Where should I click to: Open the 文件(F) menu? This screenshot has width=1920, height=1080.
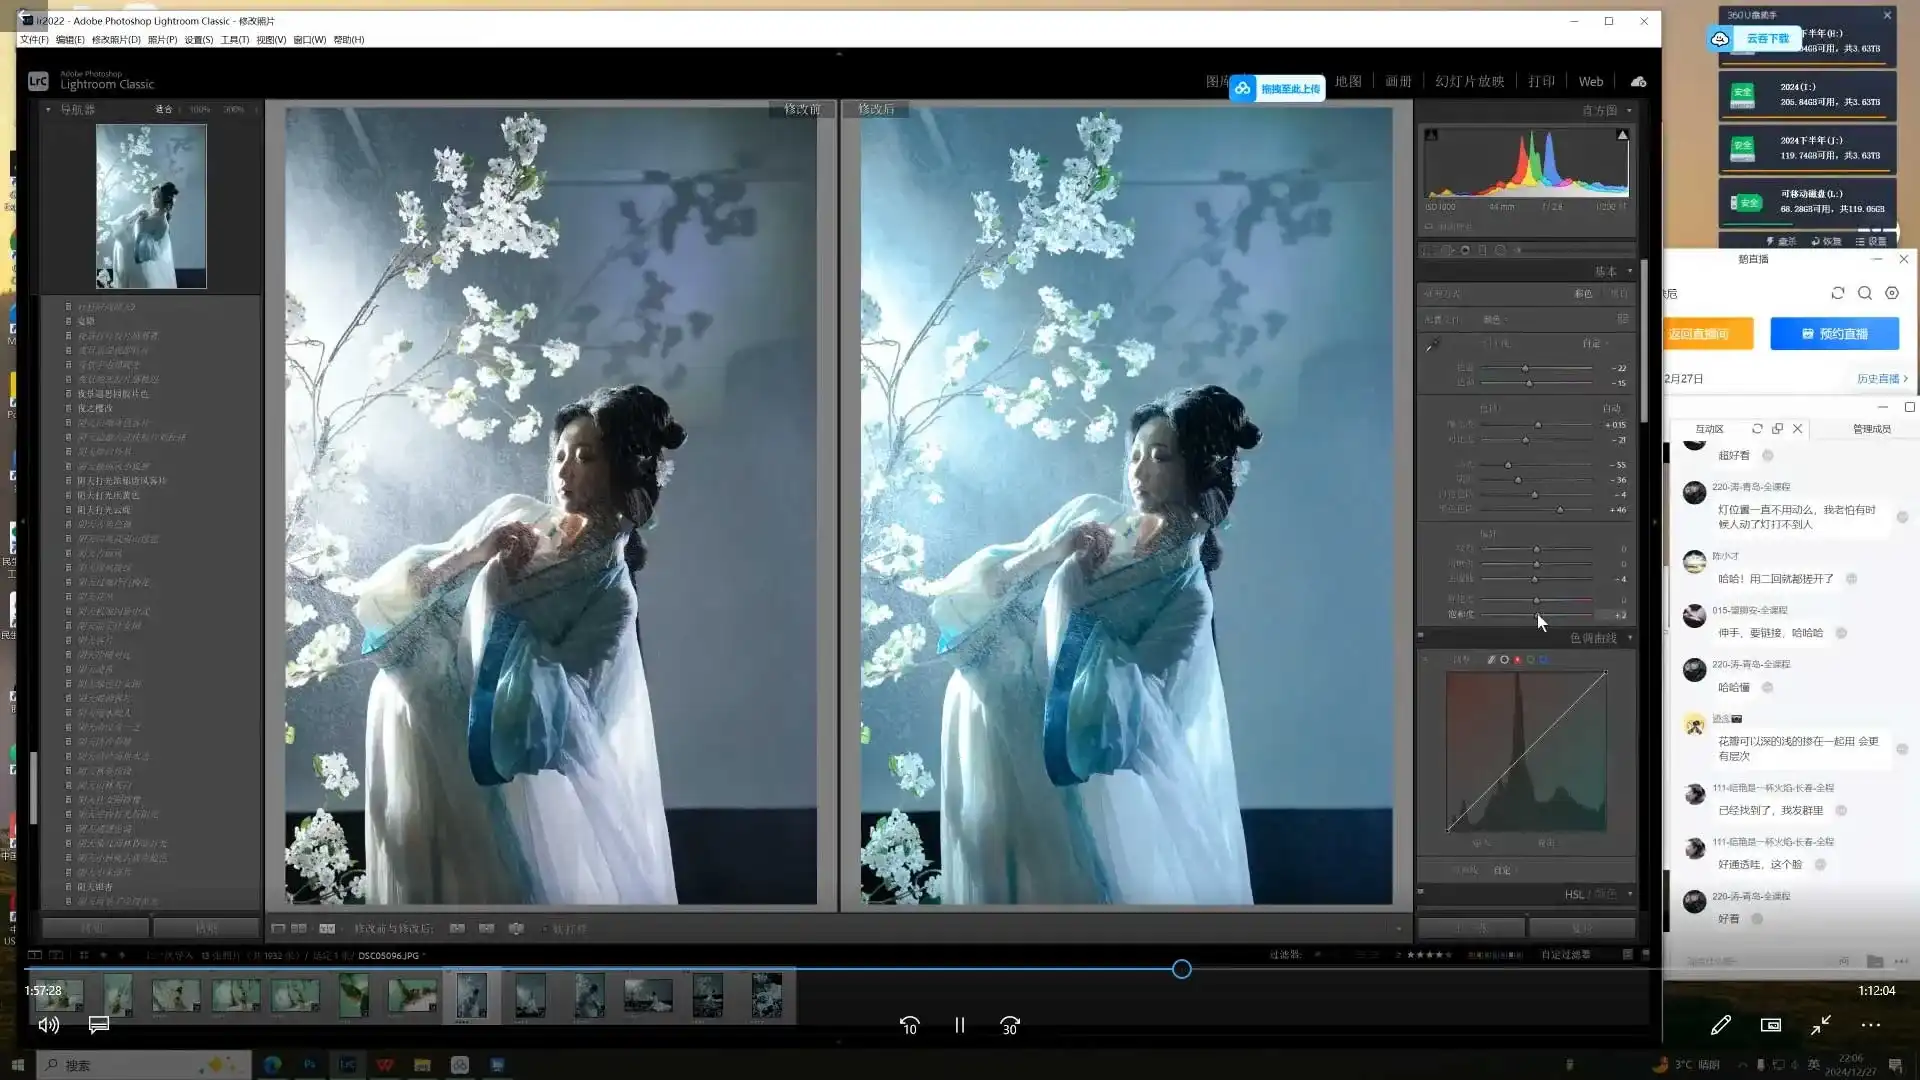click(x=34, y=40)
